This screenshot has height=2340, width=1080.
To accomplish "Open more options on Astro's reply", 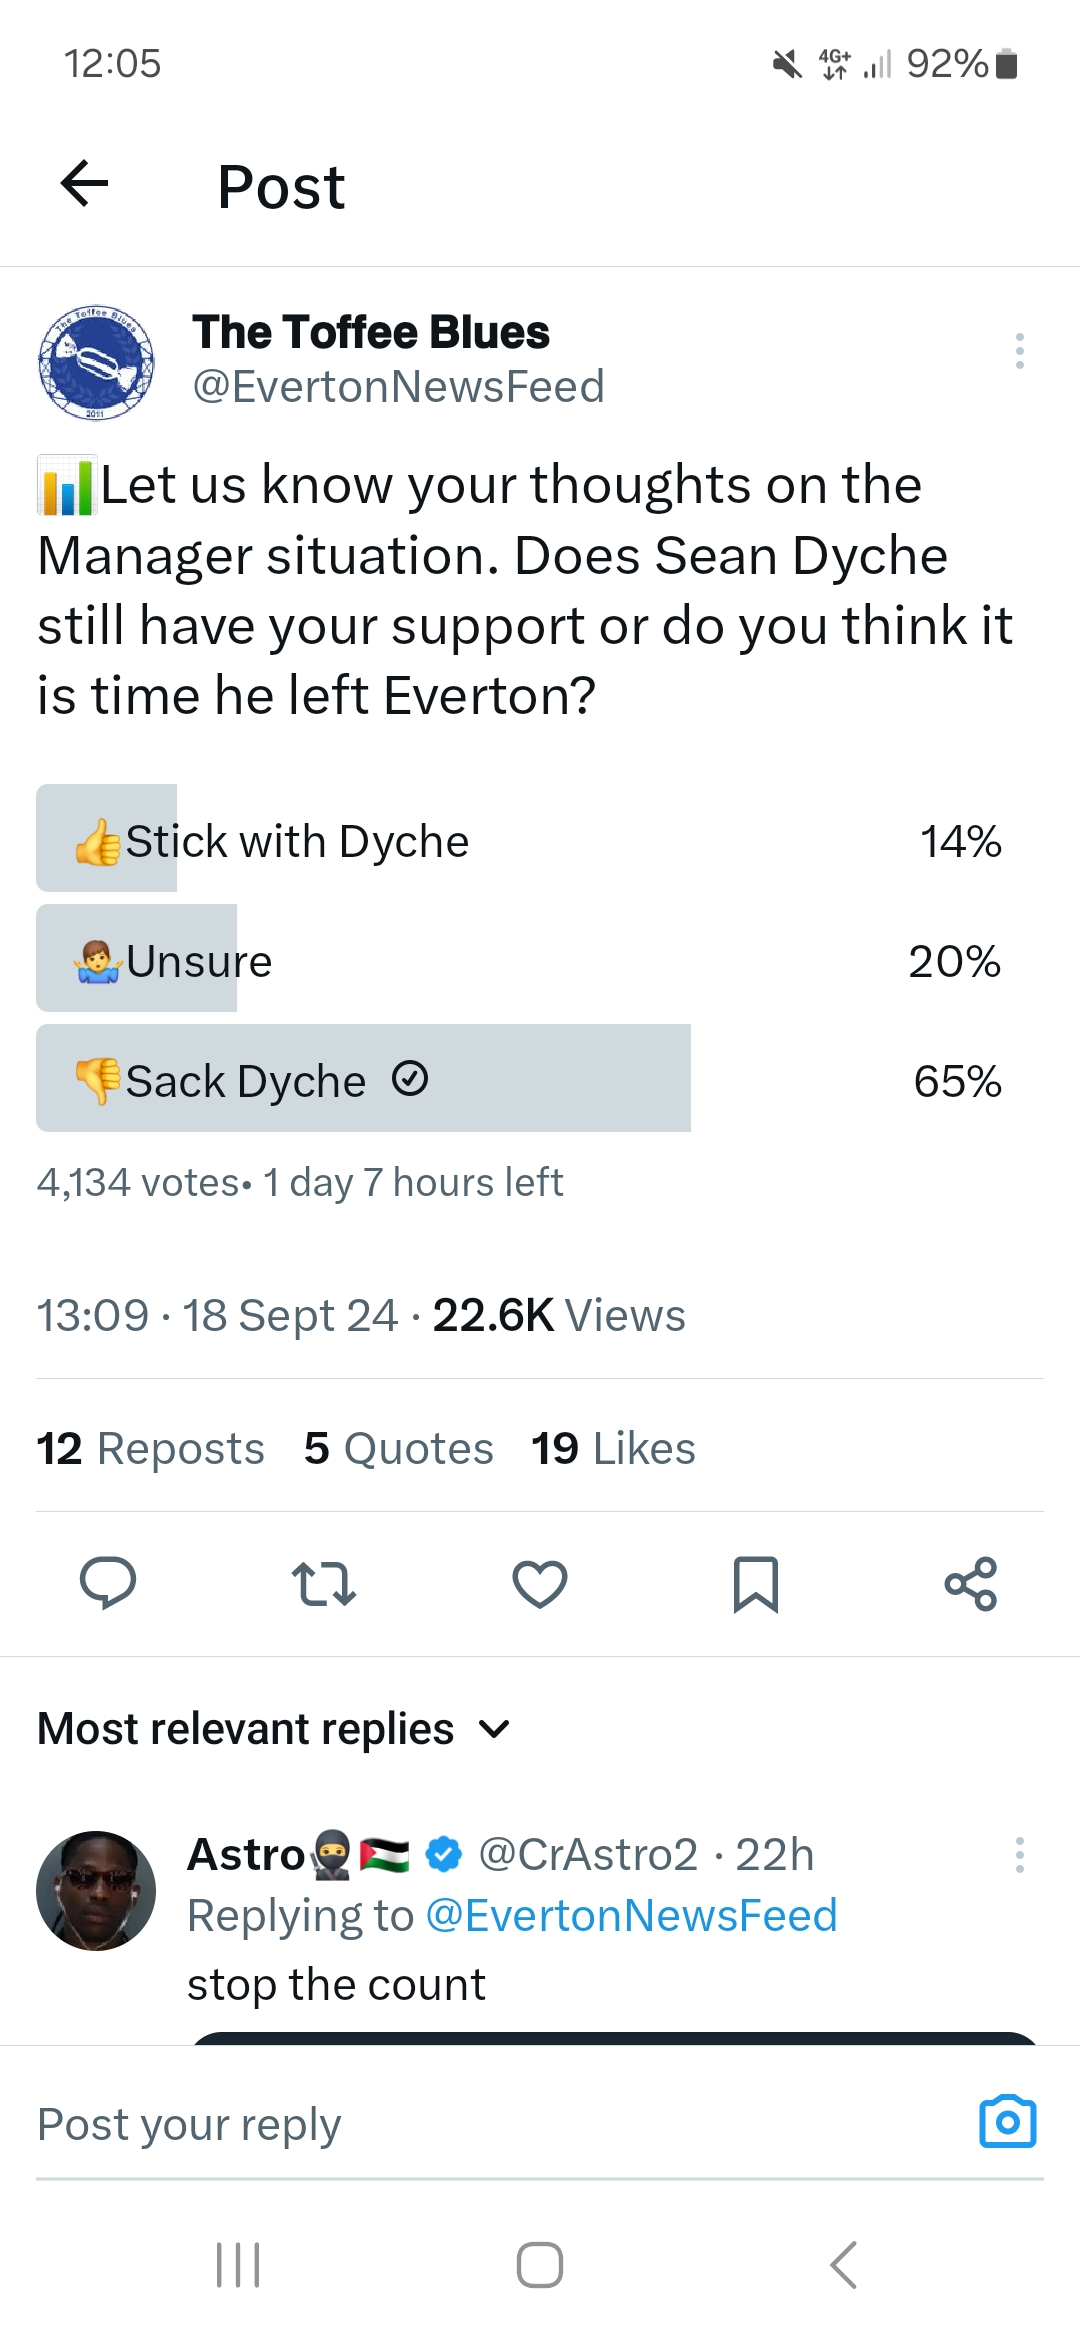I will (x=1019, y=1855).
